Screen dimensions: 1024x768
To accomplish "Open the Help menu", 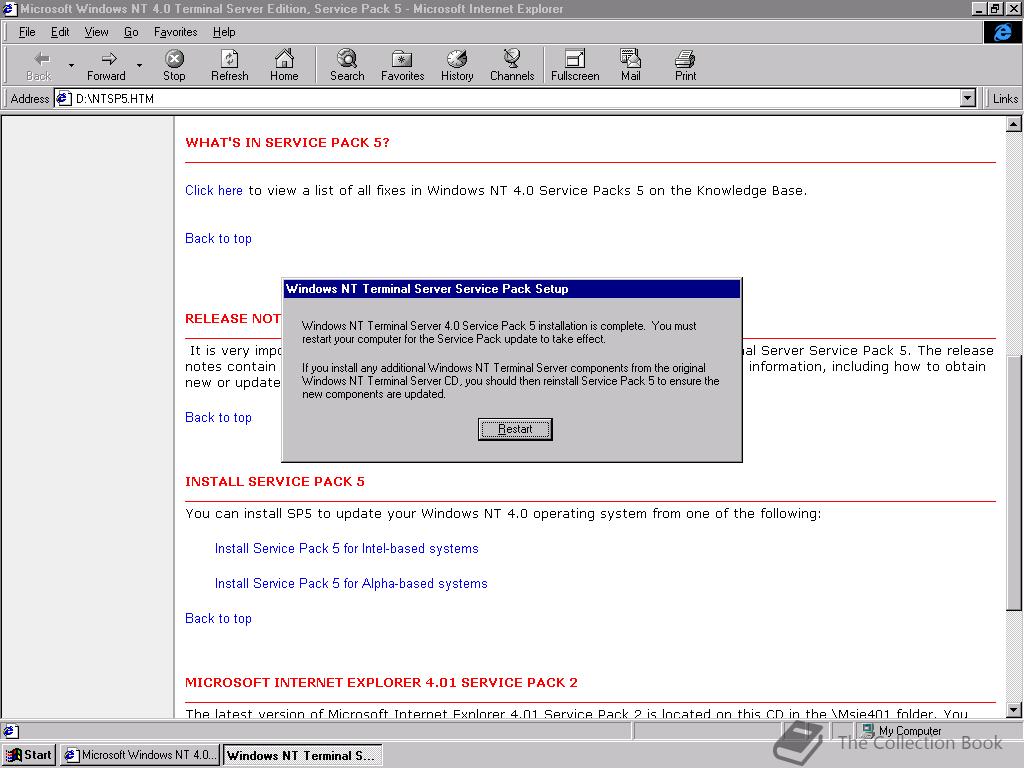I will pyautogui.click(x=224, y=32).
